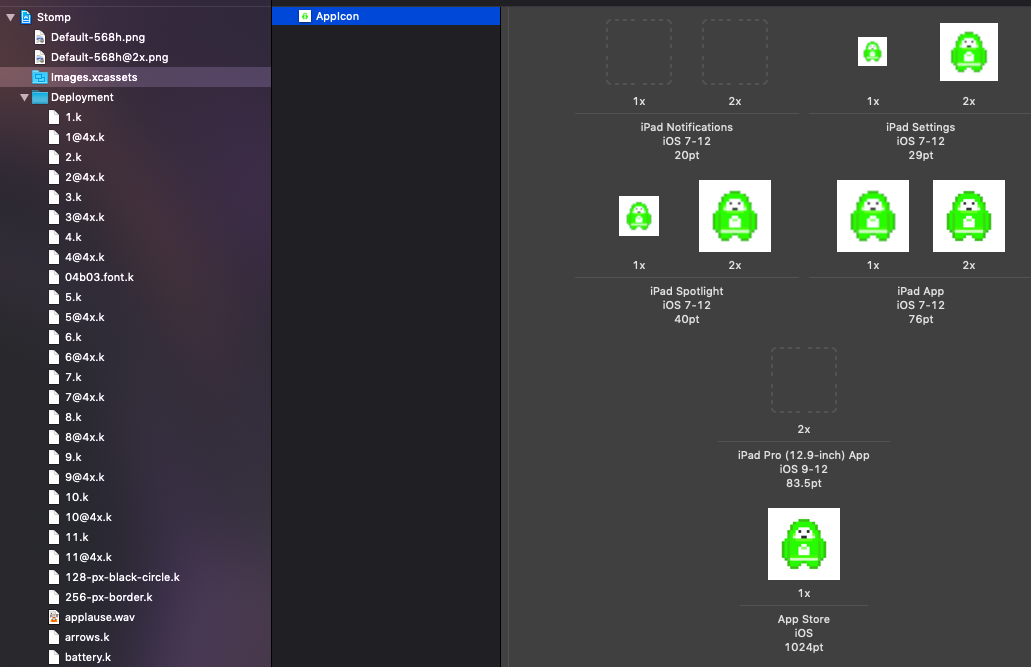Click the iPad App label text
Viewport: 1031px width, 667px height.
tap(921, 291)
